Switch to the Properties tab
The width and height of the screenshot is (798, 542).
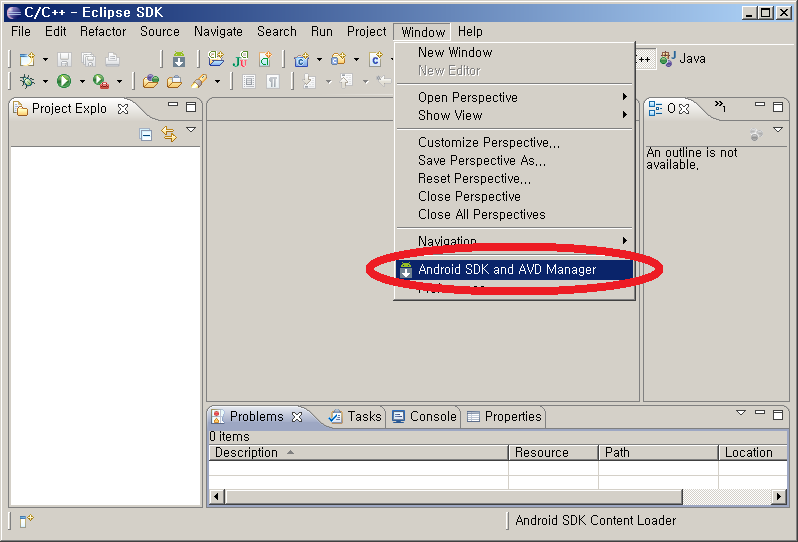(504, 416)
